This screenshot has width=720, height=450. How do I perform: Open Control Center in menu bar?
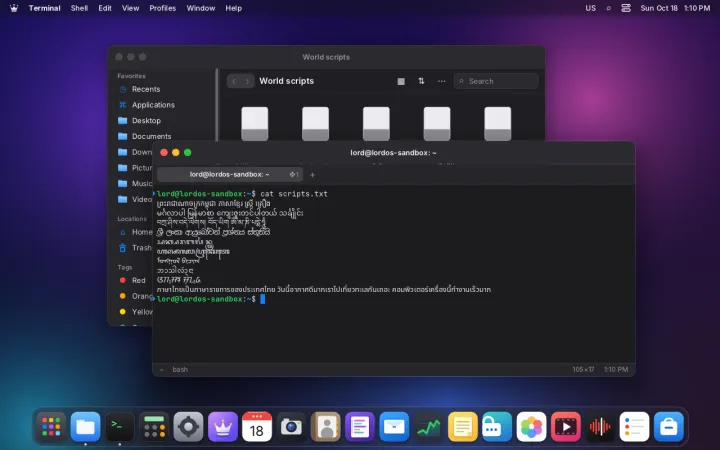626,8
